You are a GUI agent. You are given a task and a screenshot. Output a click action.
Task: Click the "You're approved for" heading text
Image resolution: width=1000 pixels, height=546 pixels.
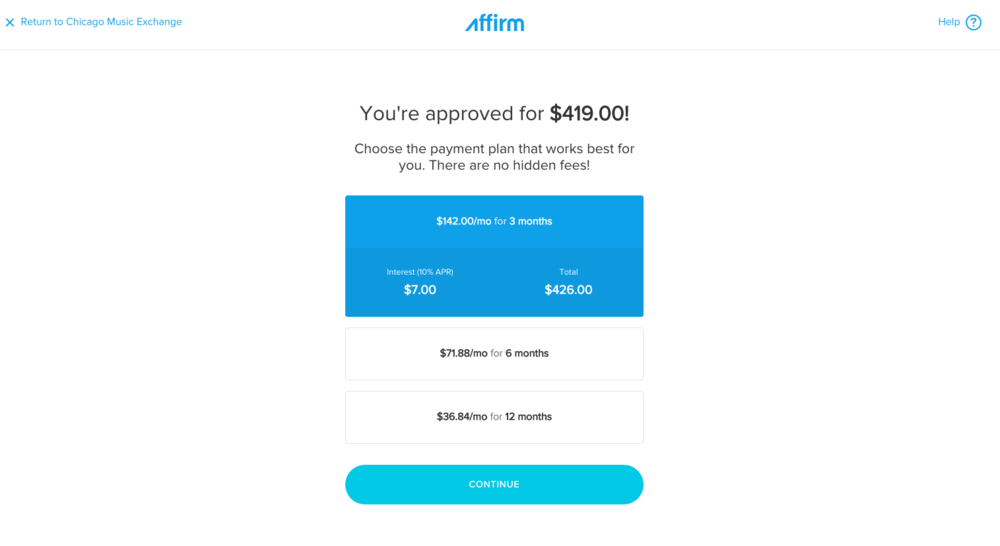[452, 114]
